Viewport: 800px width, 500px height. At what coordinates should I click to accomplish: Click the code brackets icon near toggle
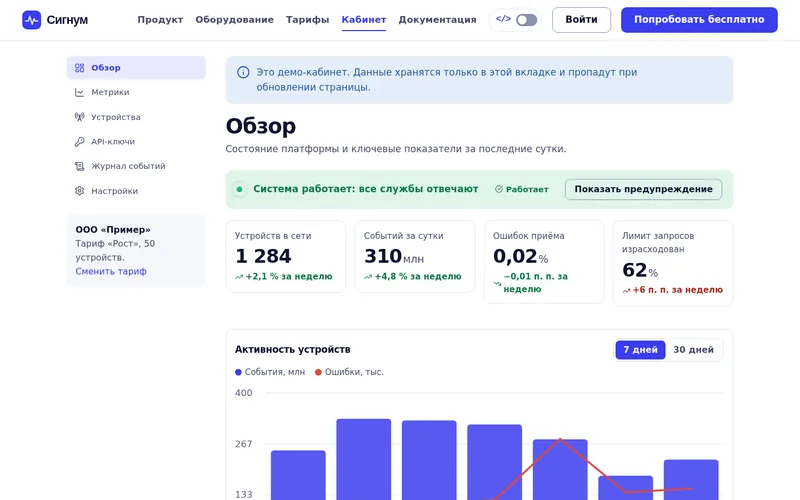tap(503, 19)
